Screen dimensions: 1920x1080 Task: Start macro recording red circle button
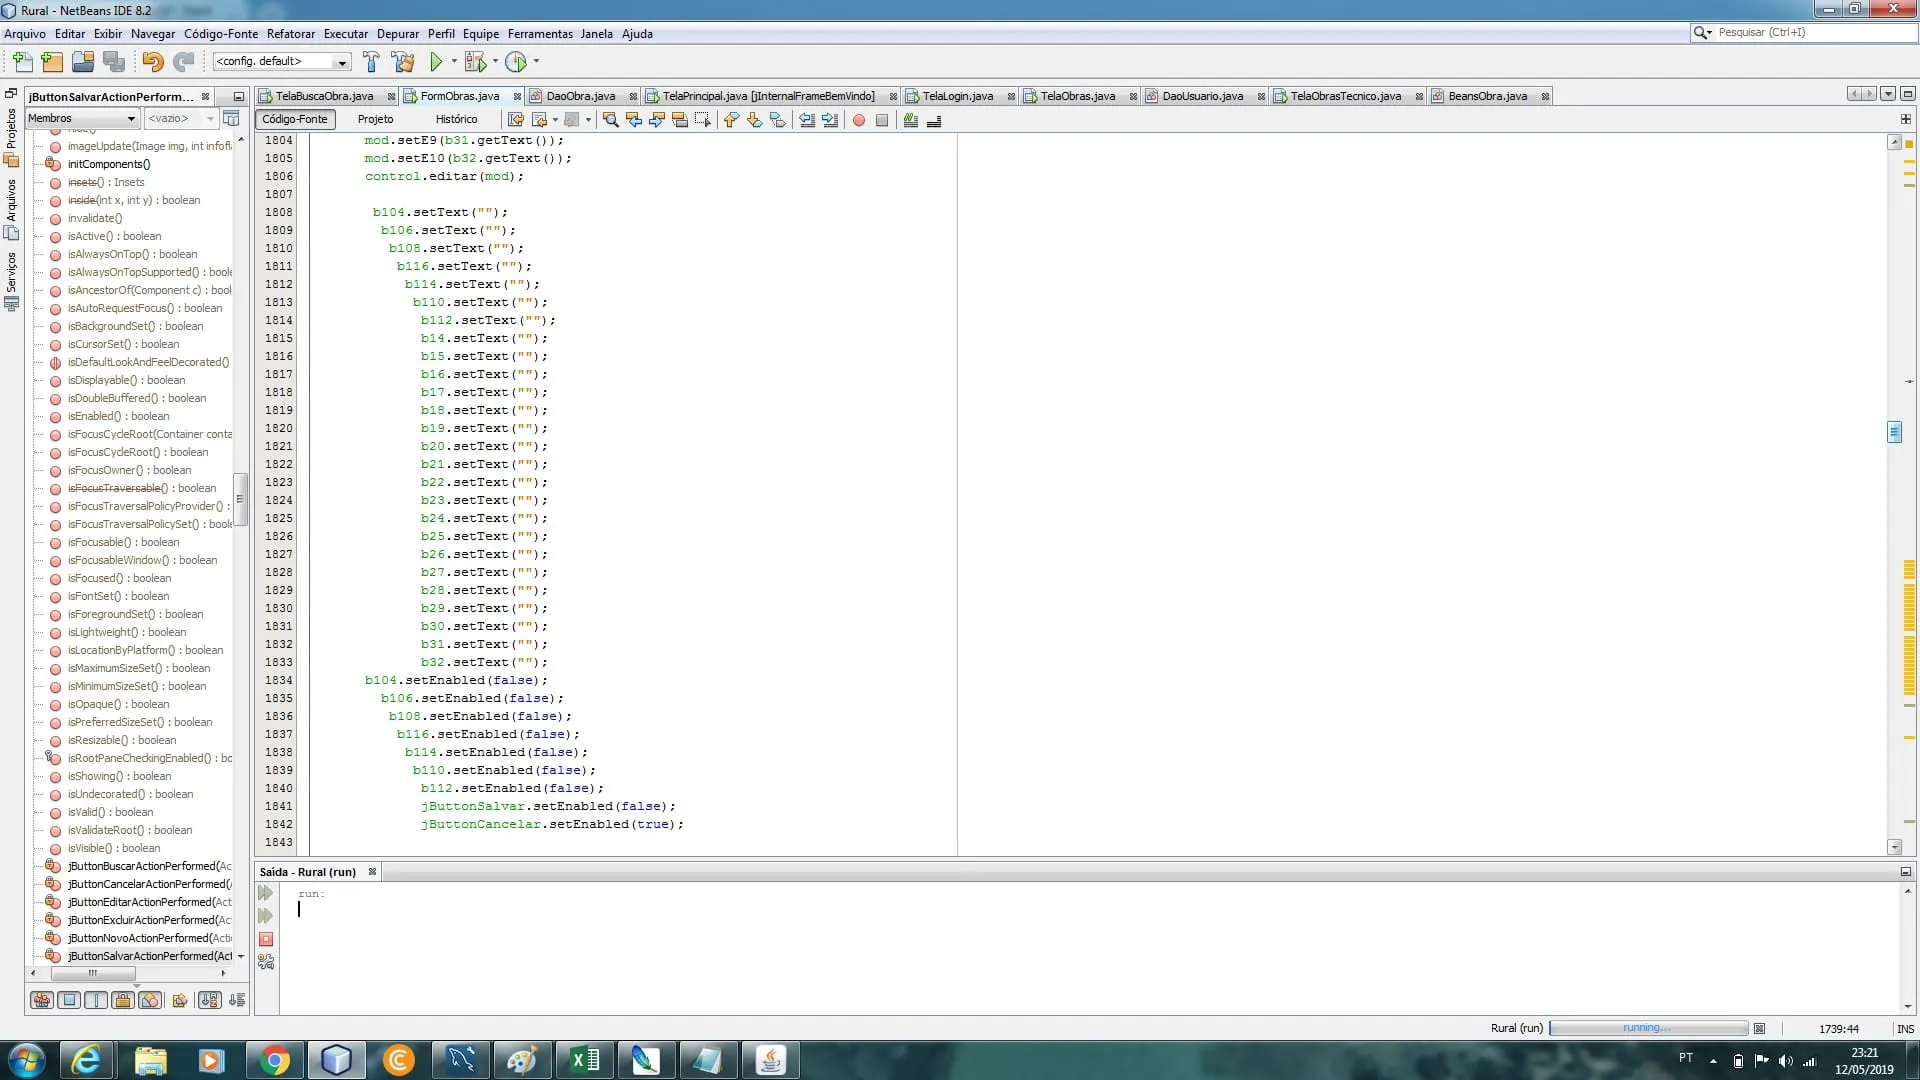tap(858, 120)
